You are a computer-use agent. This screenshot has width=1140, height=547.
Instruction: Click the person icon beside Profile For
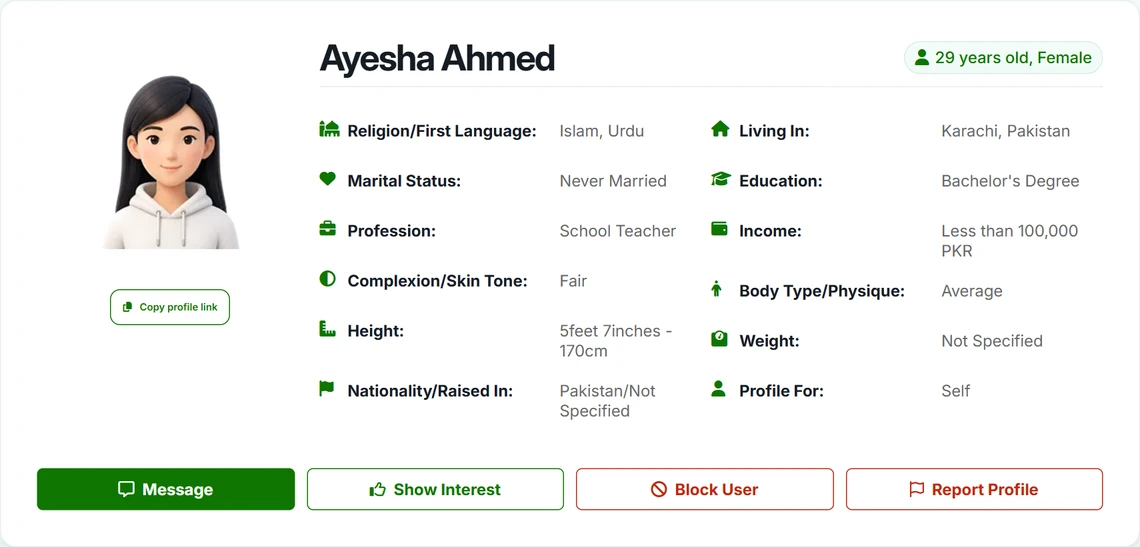pyautogui.click(x=718, y=388)
